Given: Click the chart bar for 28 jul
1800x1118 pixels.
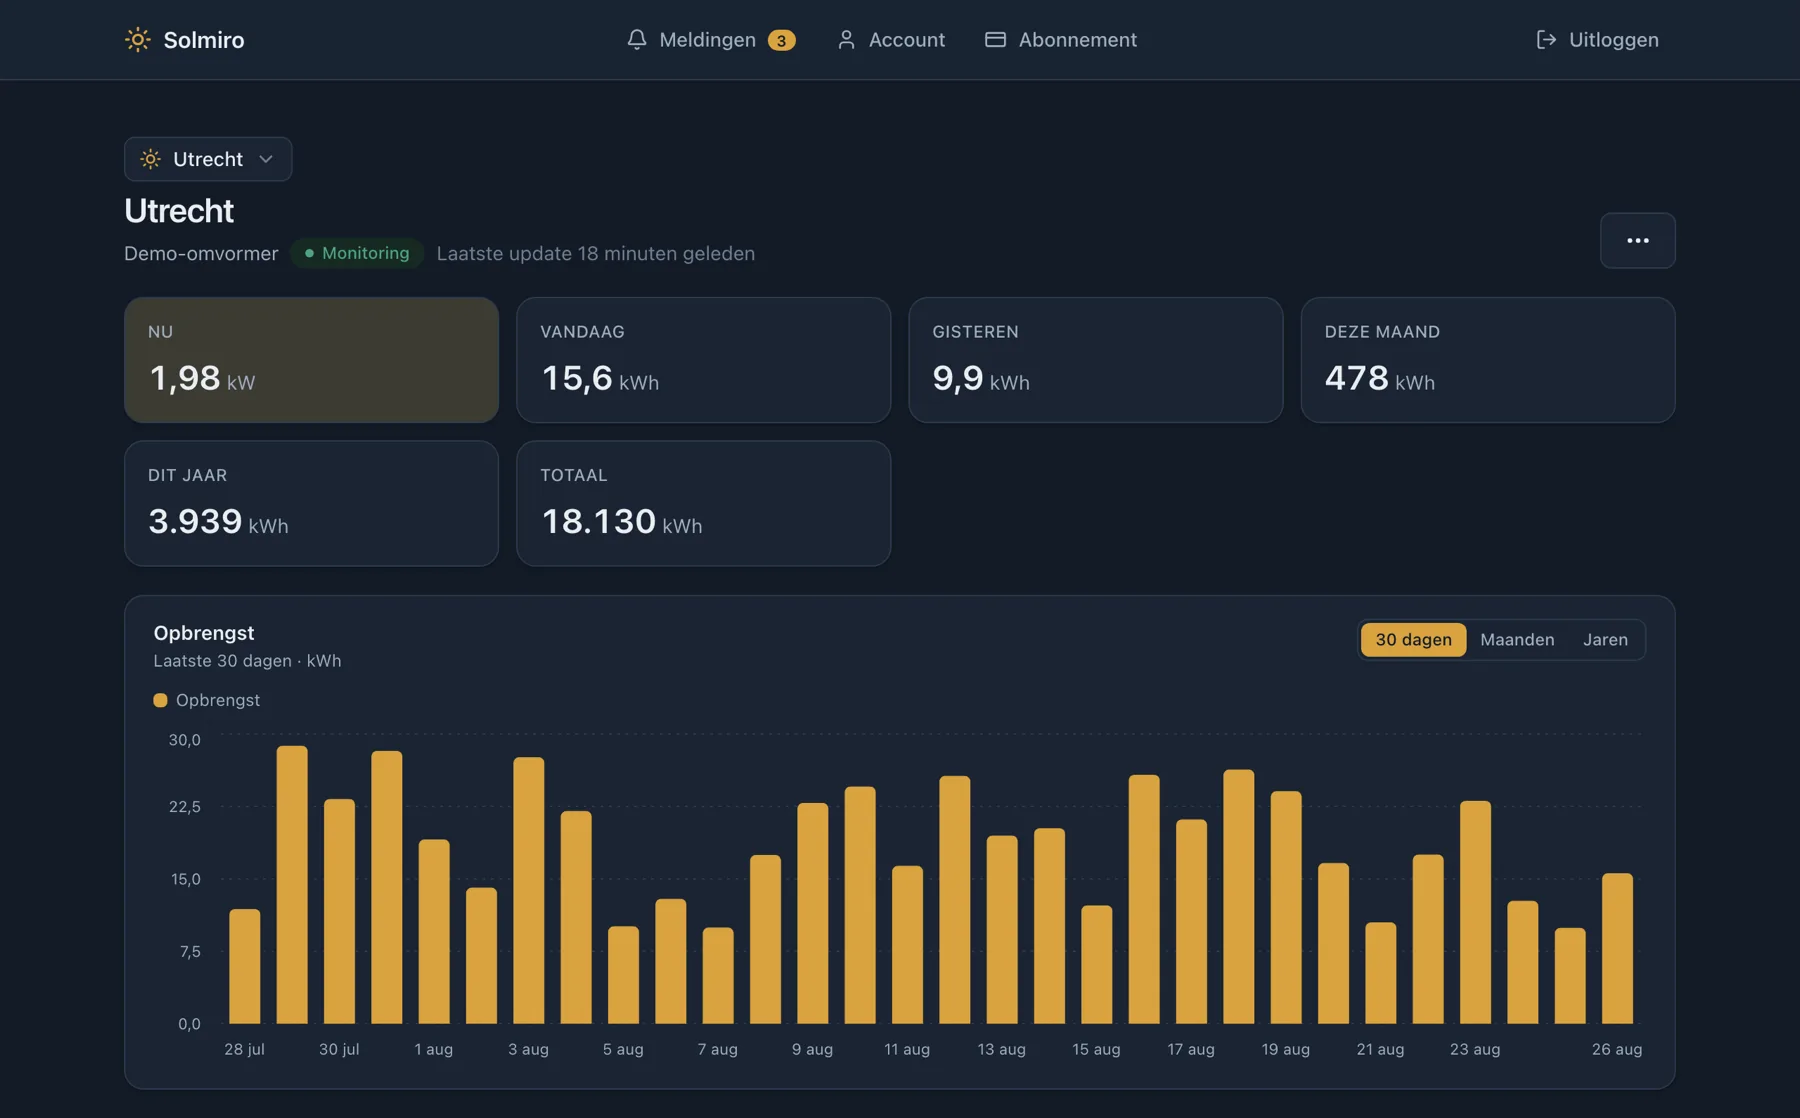Looking at the screenshot, I should tap(244, 966).
